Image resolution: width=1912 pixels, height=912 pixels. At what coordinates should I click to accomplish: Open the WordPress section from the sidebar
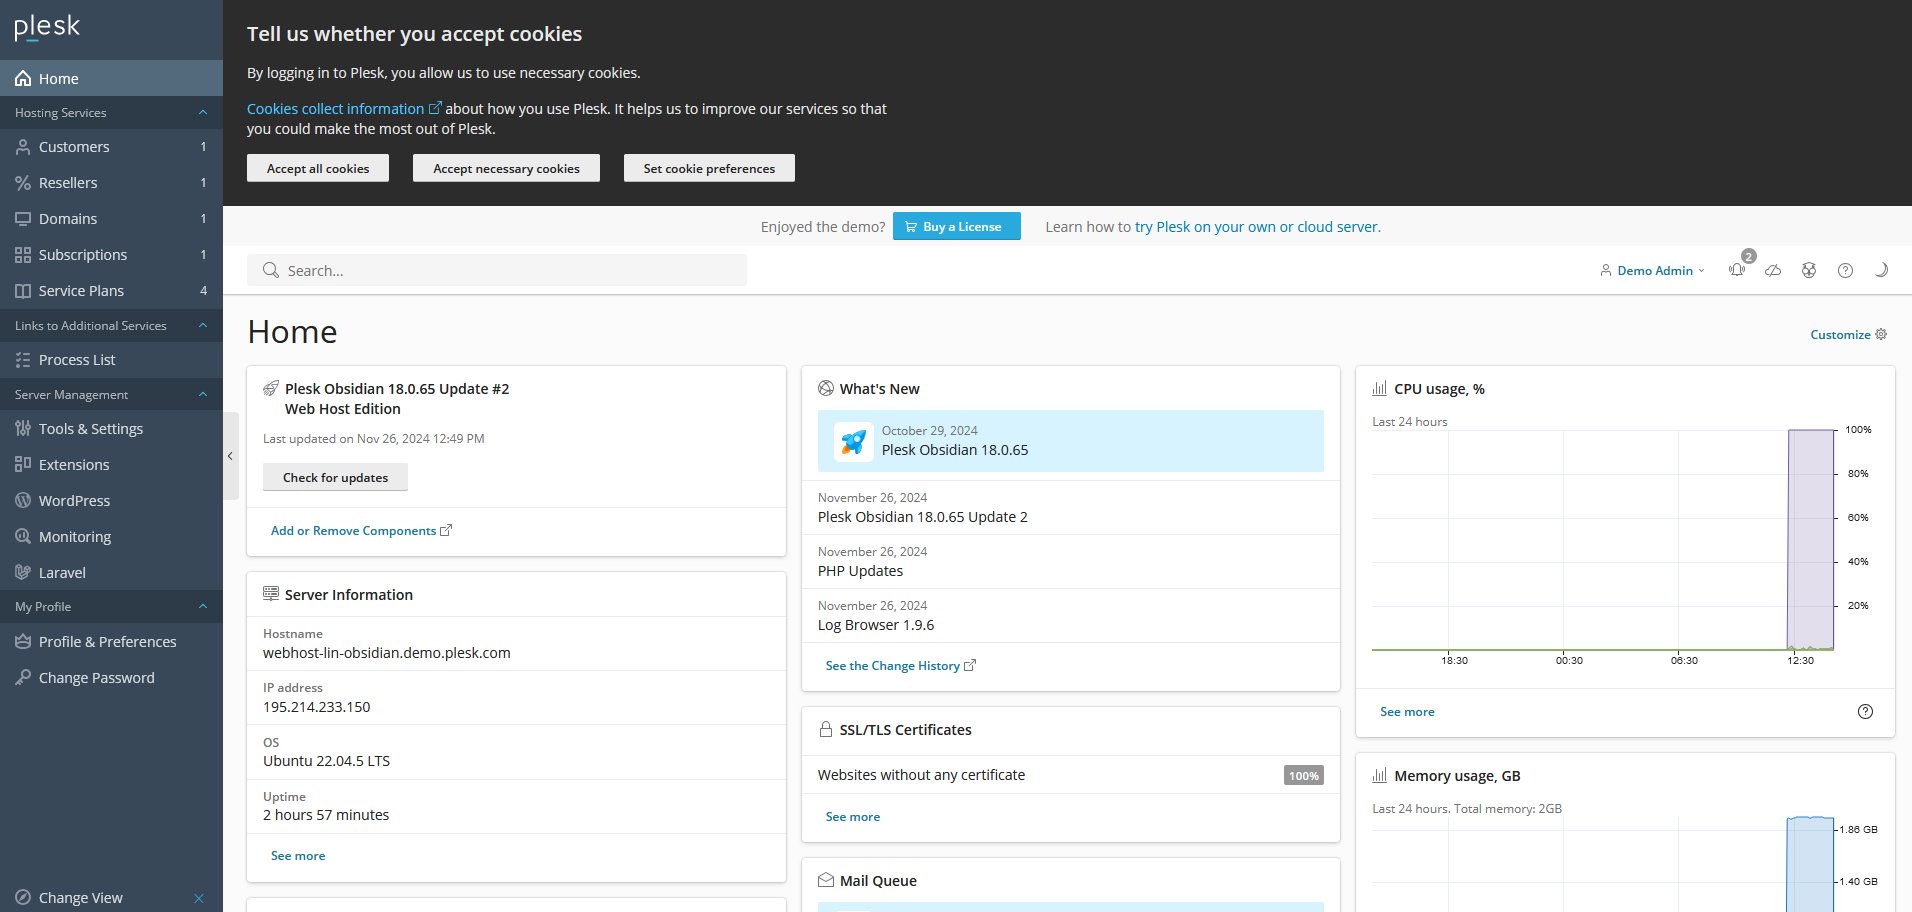(75, 500)
